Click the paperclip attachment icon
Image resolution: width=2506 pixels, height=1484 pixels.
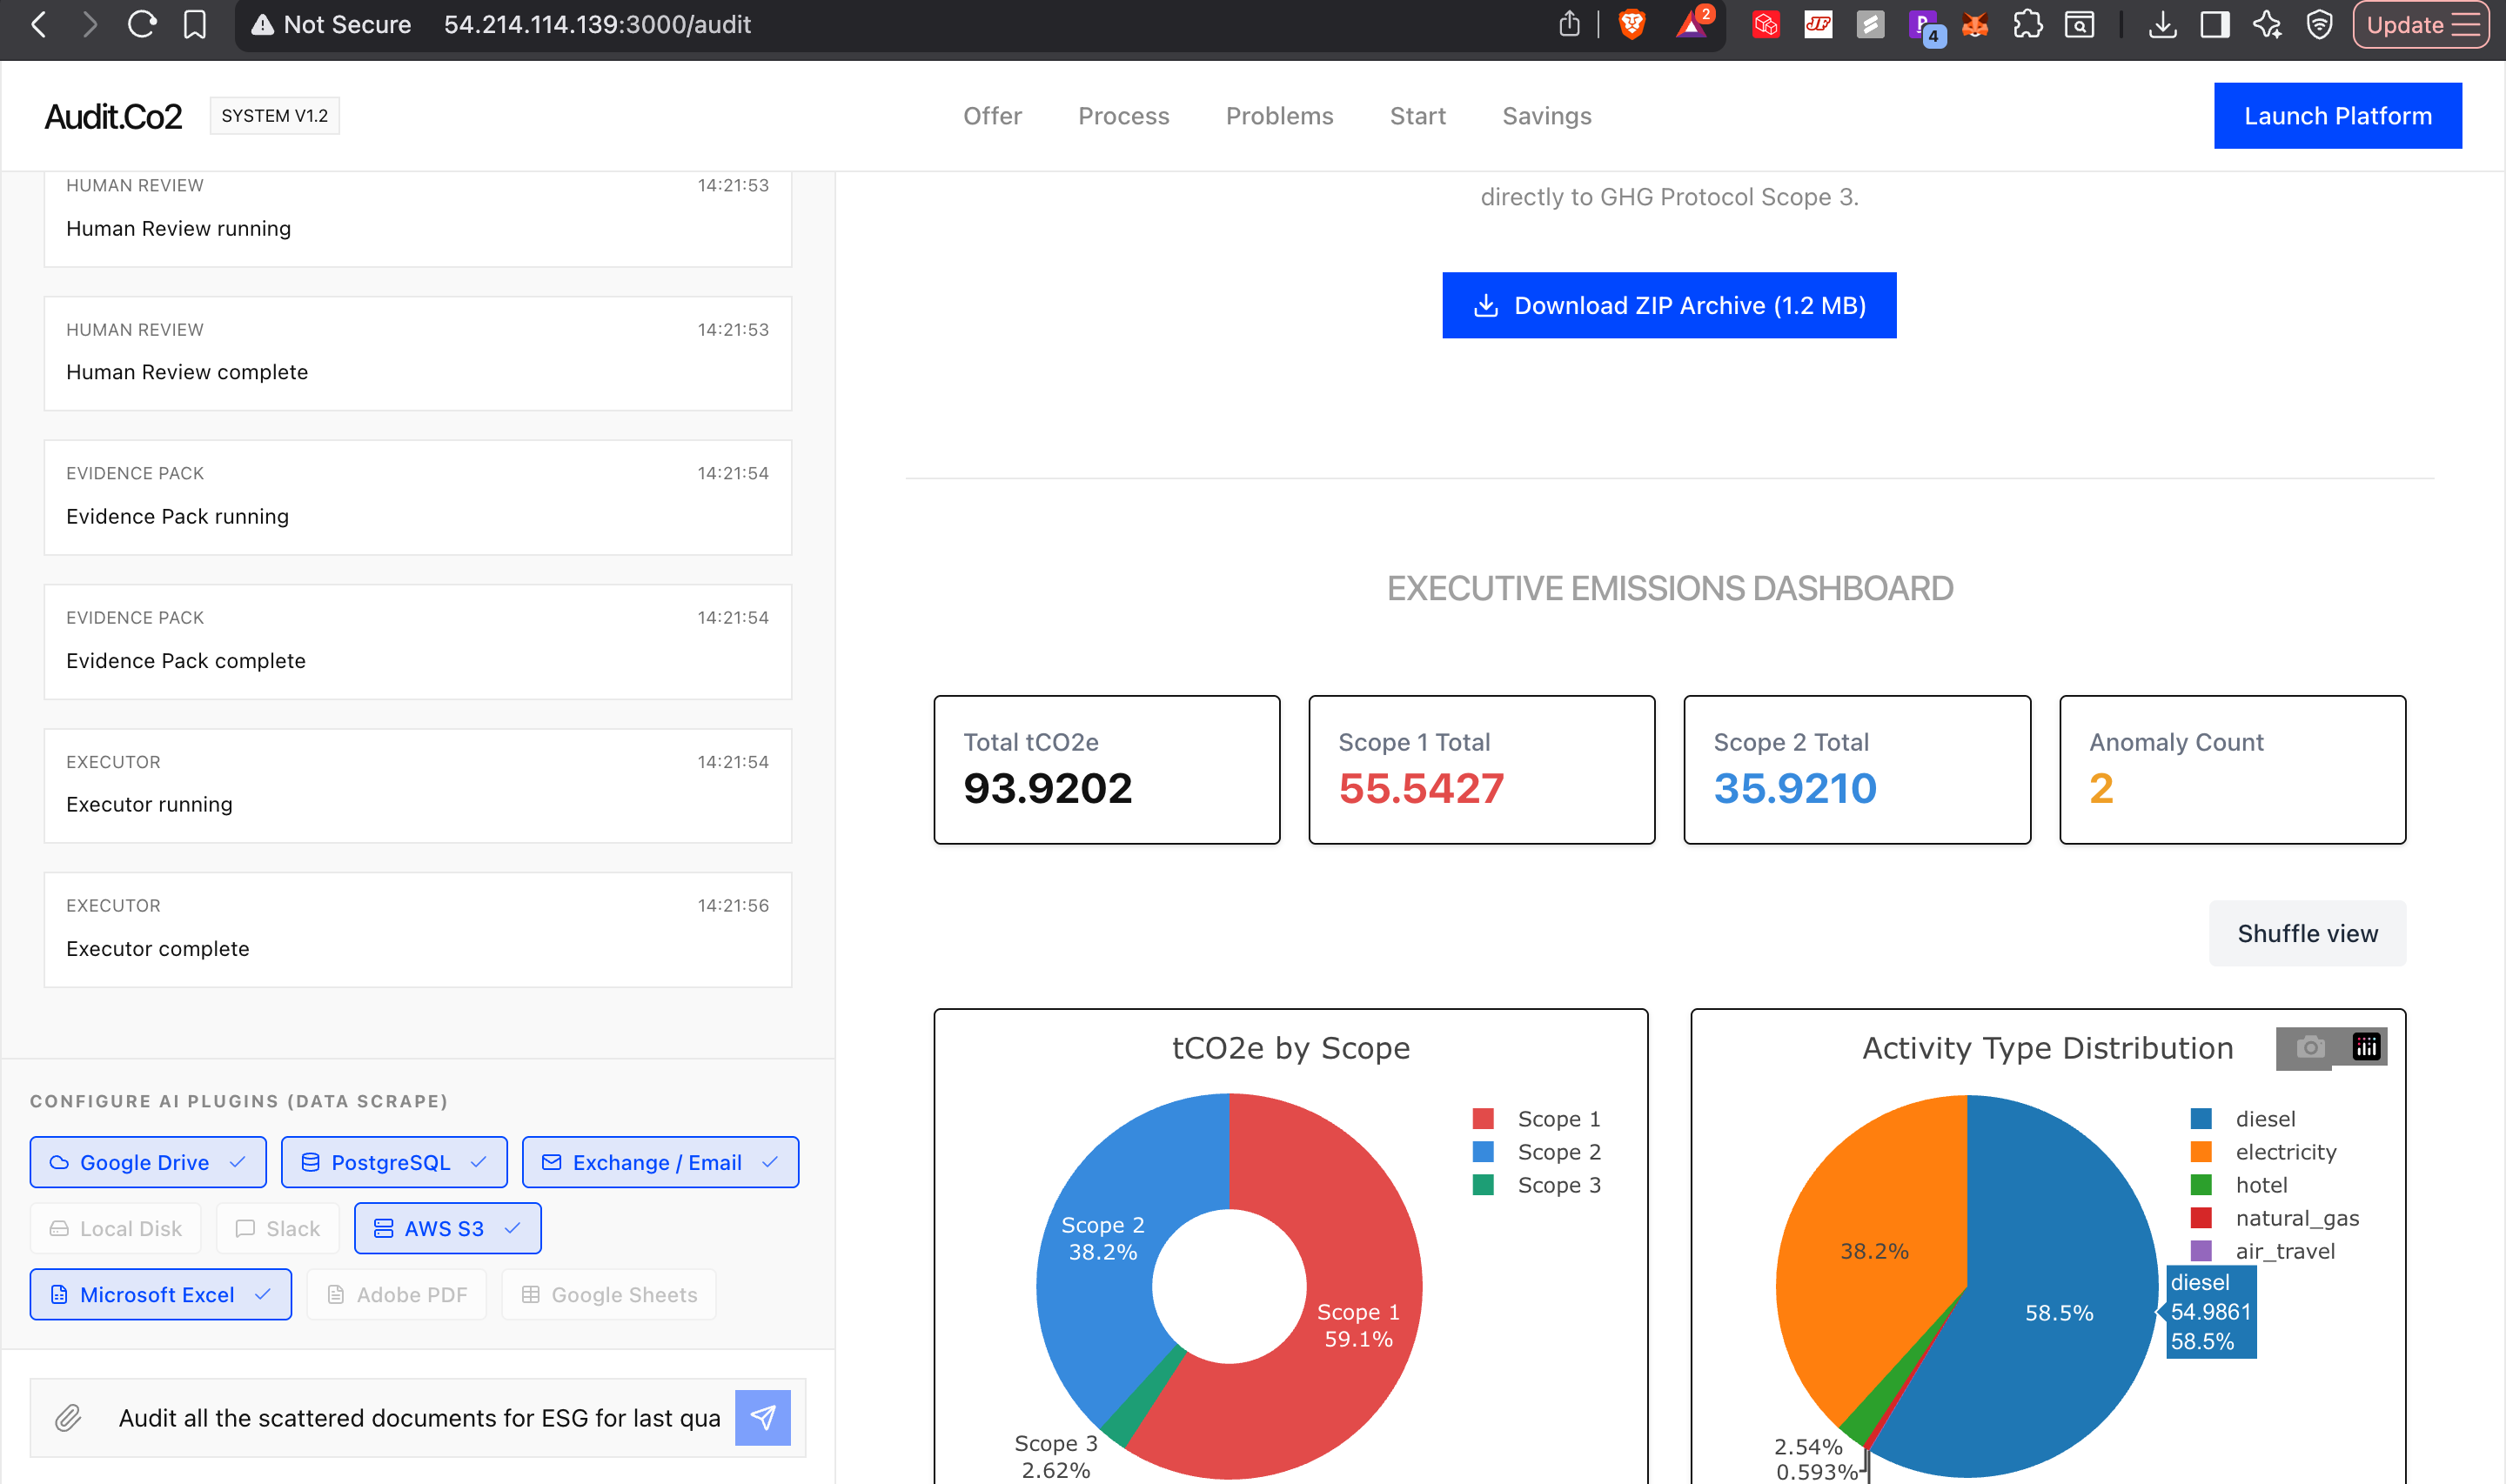(x=68, y=1417)
